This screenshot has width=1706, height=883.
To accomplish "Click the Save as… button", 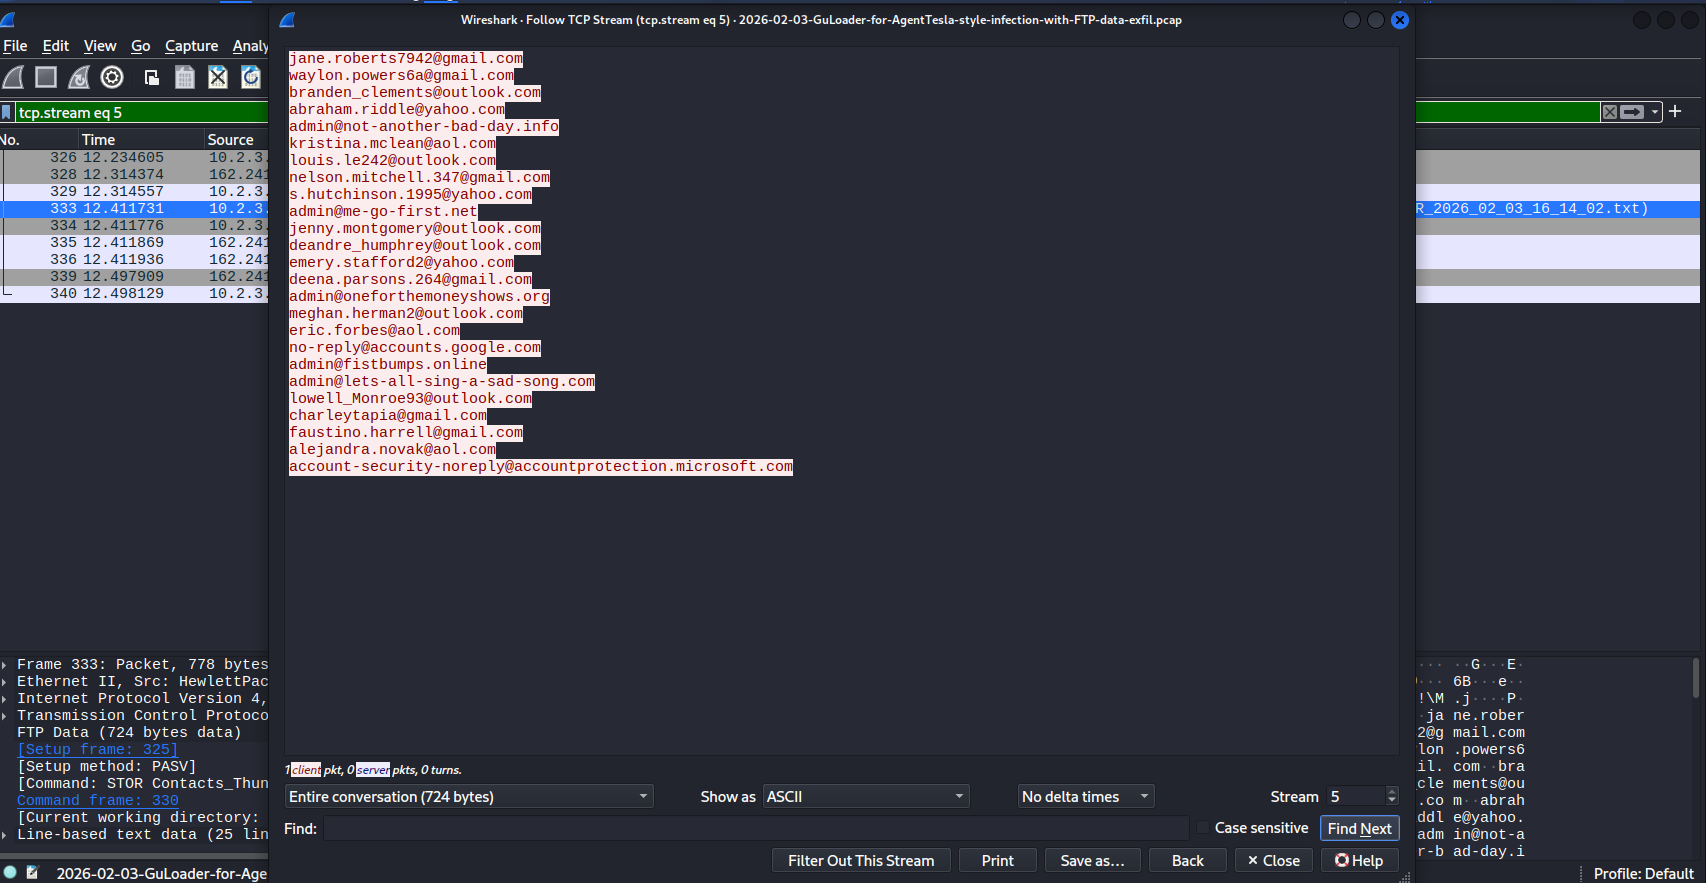I will [x=1092, y=860].
